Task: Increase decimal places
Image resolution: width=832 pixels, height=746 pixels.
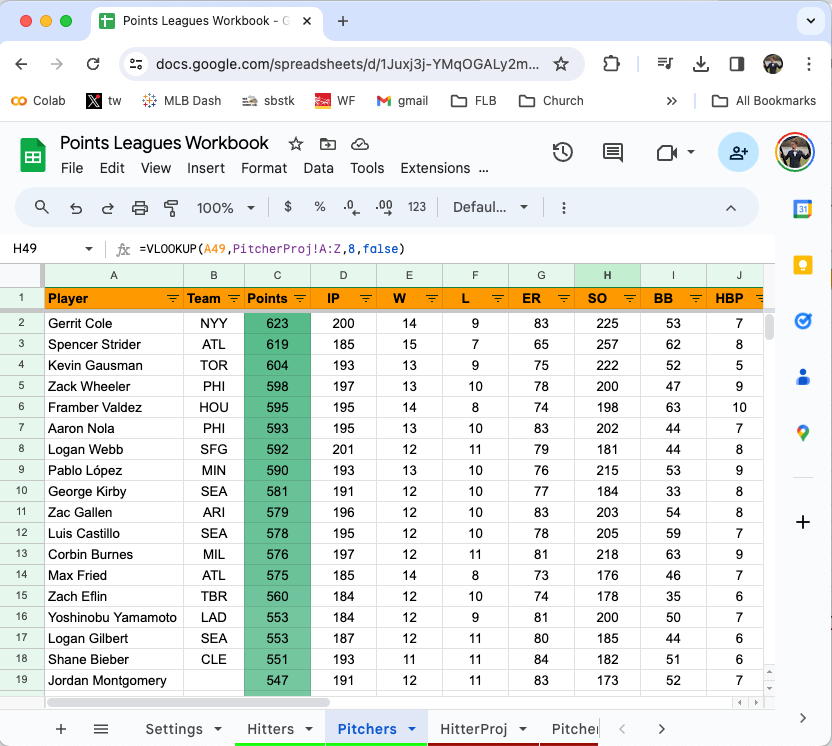Action: pyautogui.click(x=384, y=207)
